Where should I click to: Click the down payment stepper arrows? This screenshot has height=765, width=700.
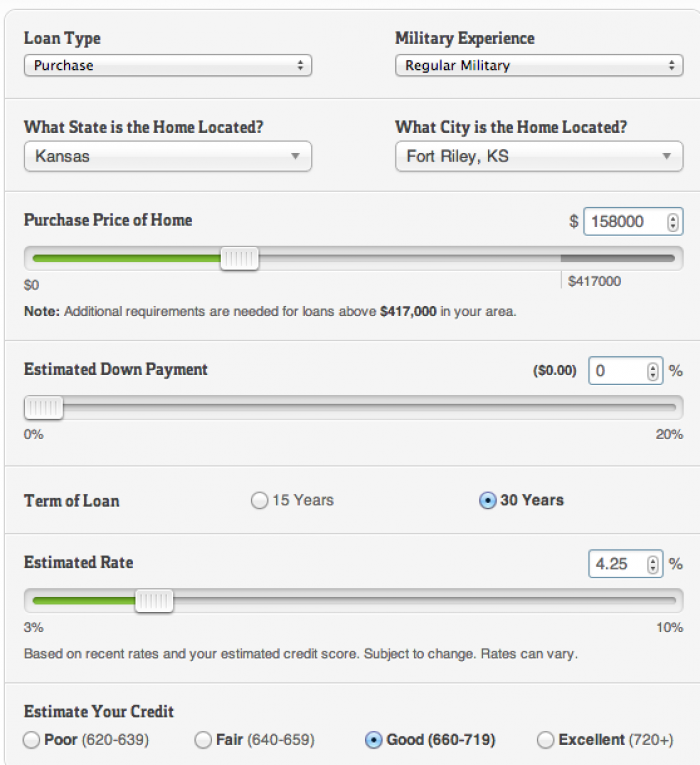[x=652, y=371]
